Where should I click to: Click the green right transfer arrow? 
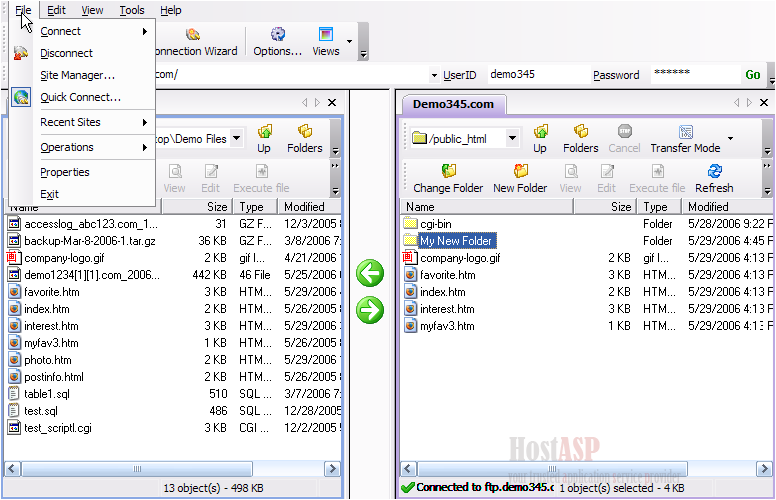click(x=370, y=310)
